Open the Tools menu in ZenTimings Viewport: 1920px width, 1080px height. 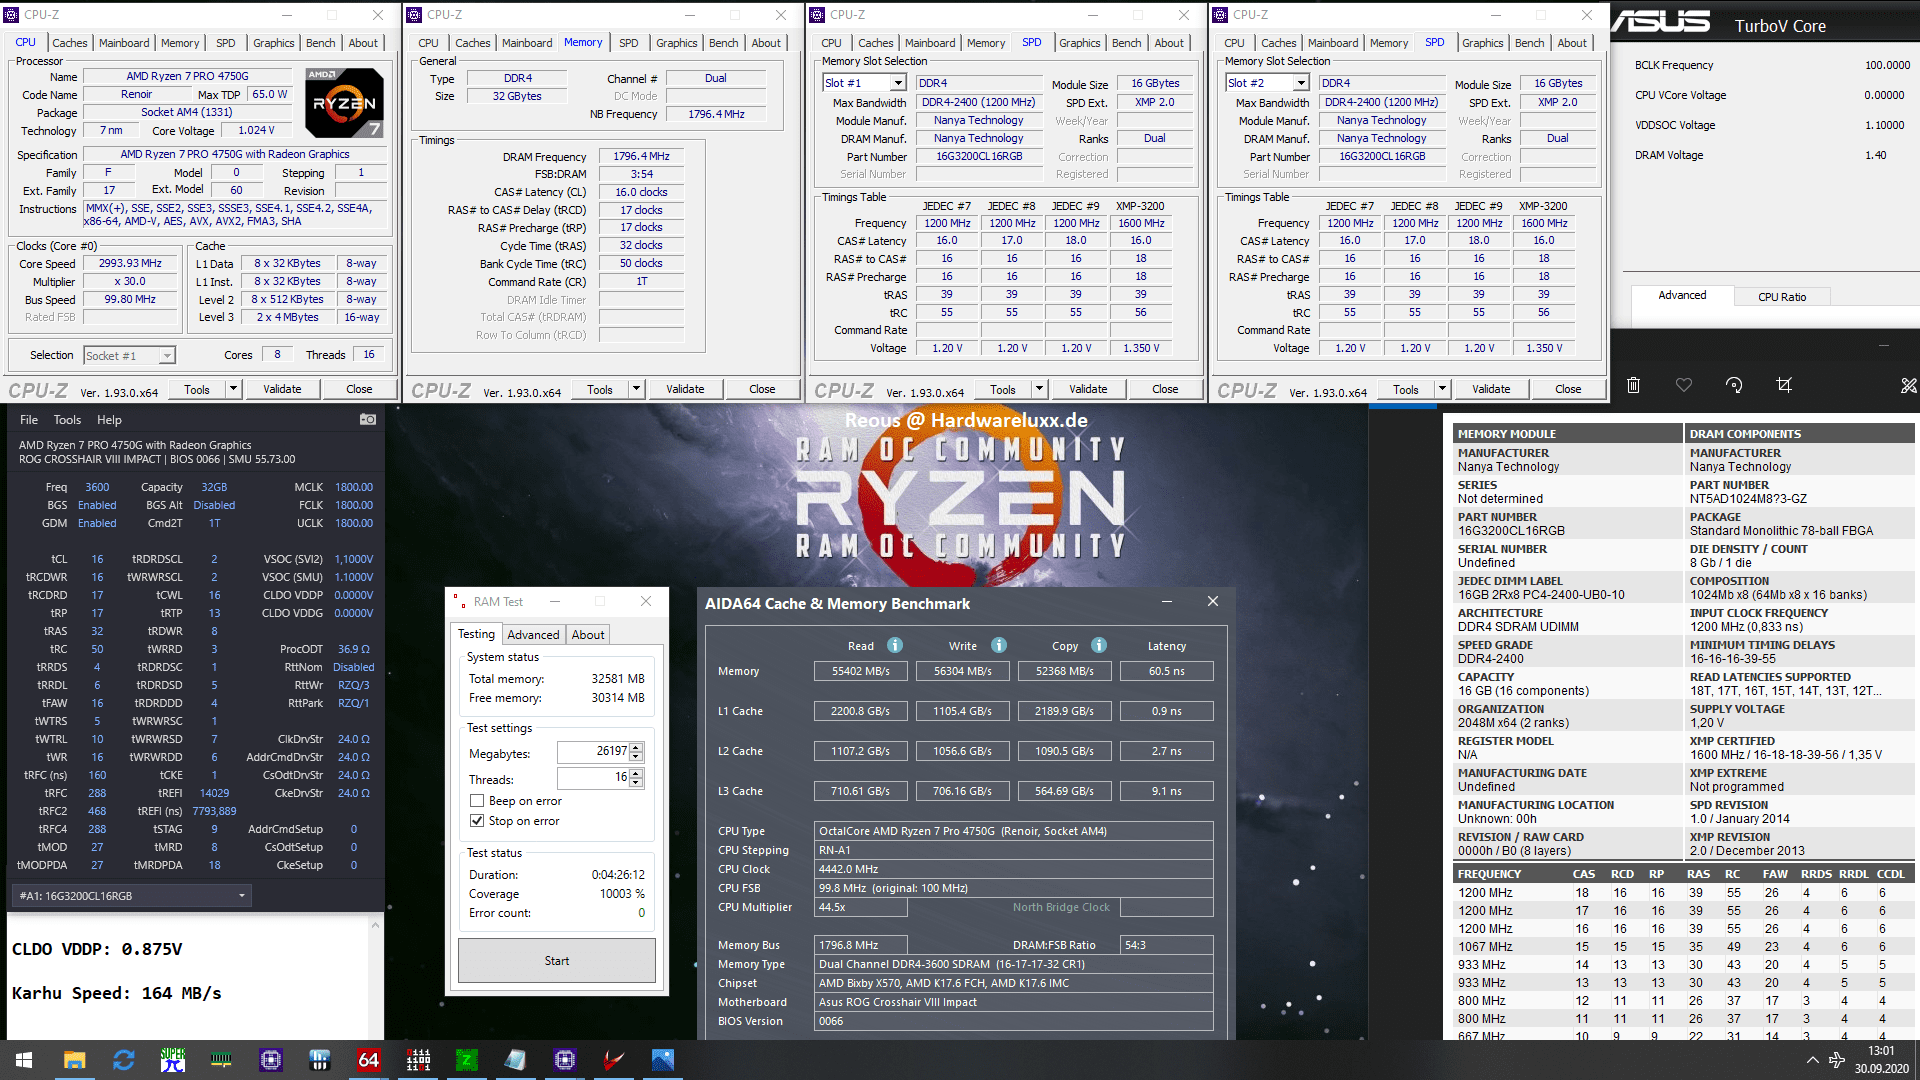pos(67,420)
